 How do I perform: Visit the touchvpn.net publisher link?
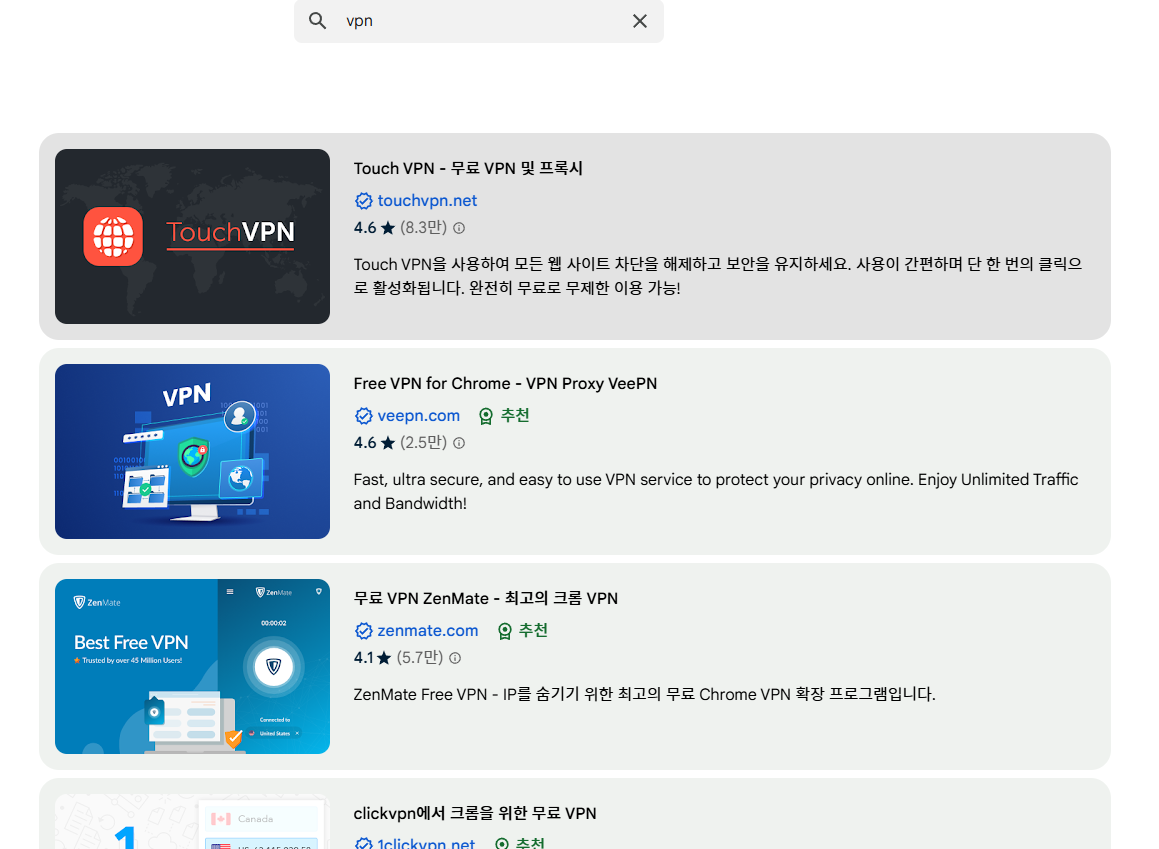[427, 201]
